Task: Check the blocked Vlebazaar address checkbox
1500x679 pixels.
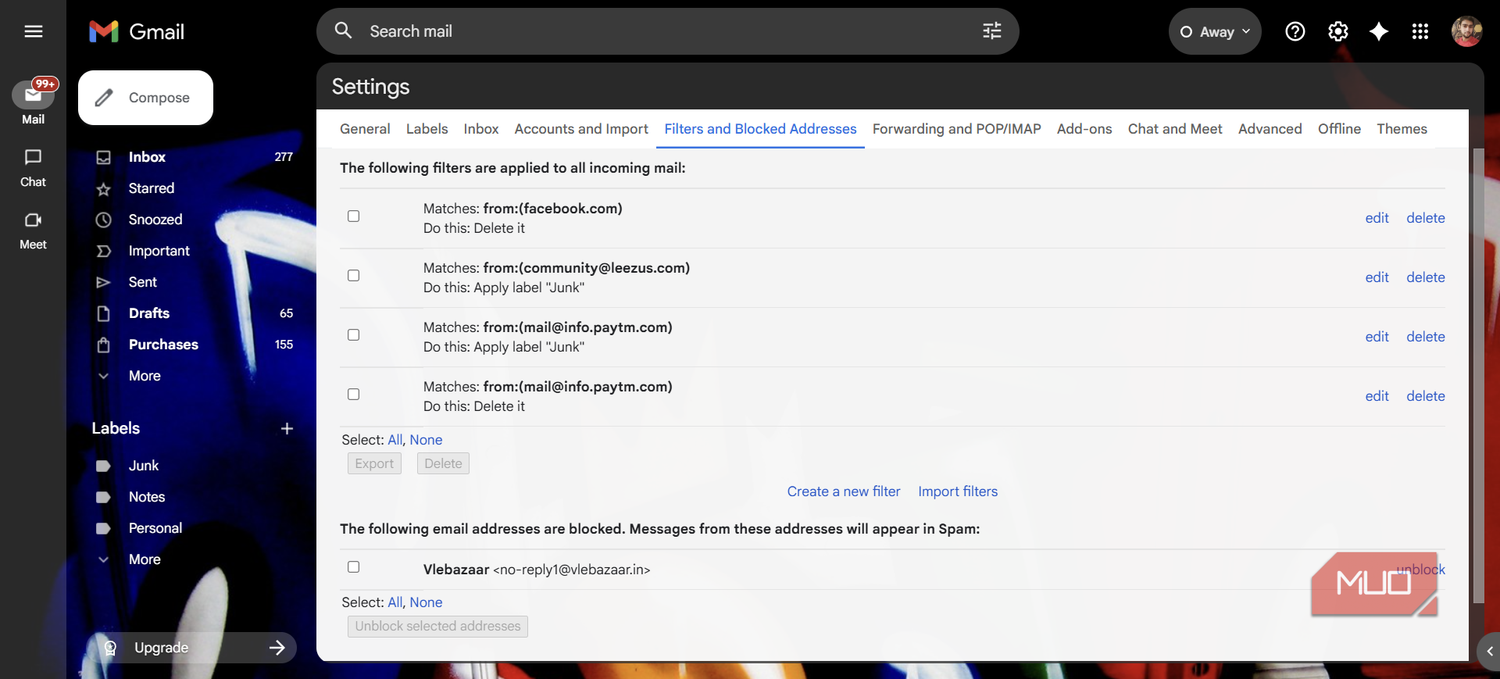Action: [353, 566]
